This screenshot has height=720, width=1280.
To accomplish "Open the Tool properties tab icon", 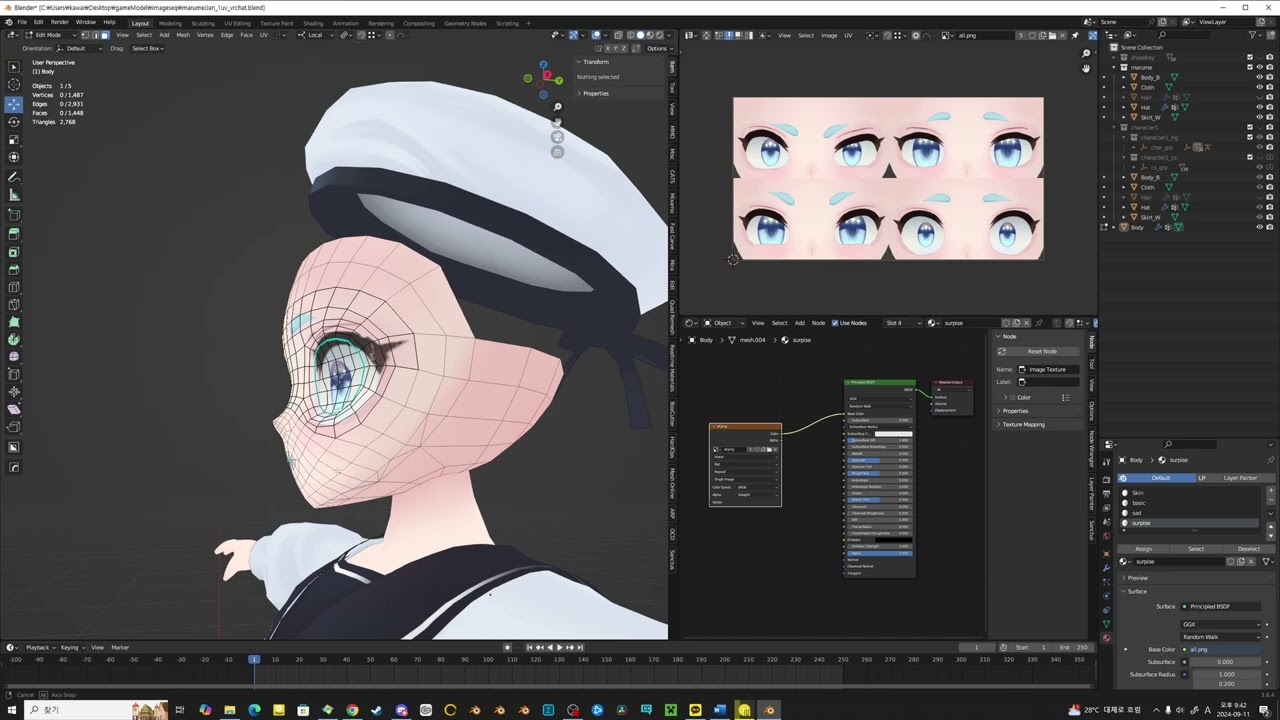I will coord(1106,463).
